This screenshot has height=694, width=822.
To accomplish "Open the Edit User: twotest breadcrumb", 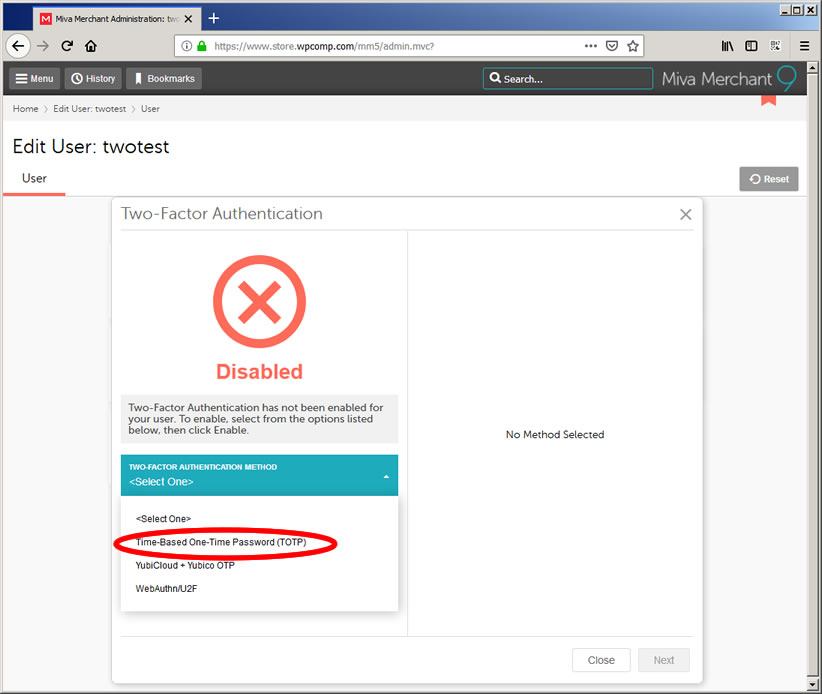I will pos(90,109).
